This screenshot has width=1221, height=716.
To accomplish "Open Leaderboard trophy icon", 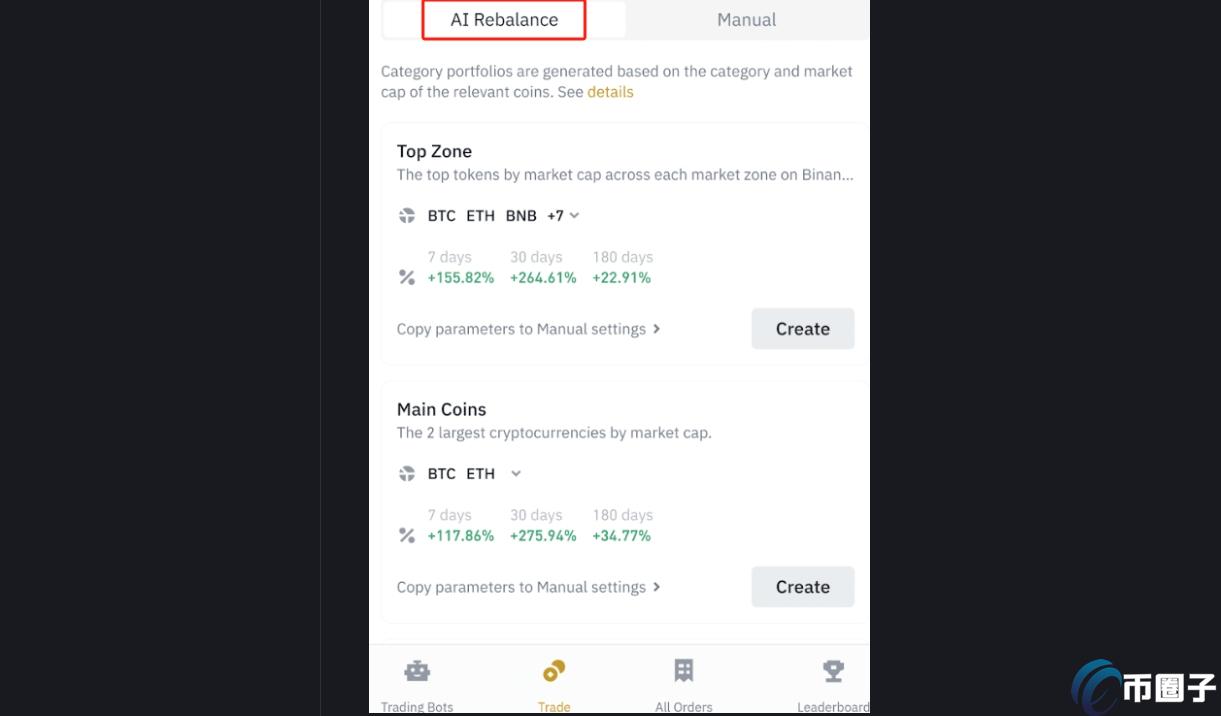I will (833, 670).
